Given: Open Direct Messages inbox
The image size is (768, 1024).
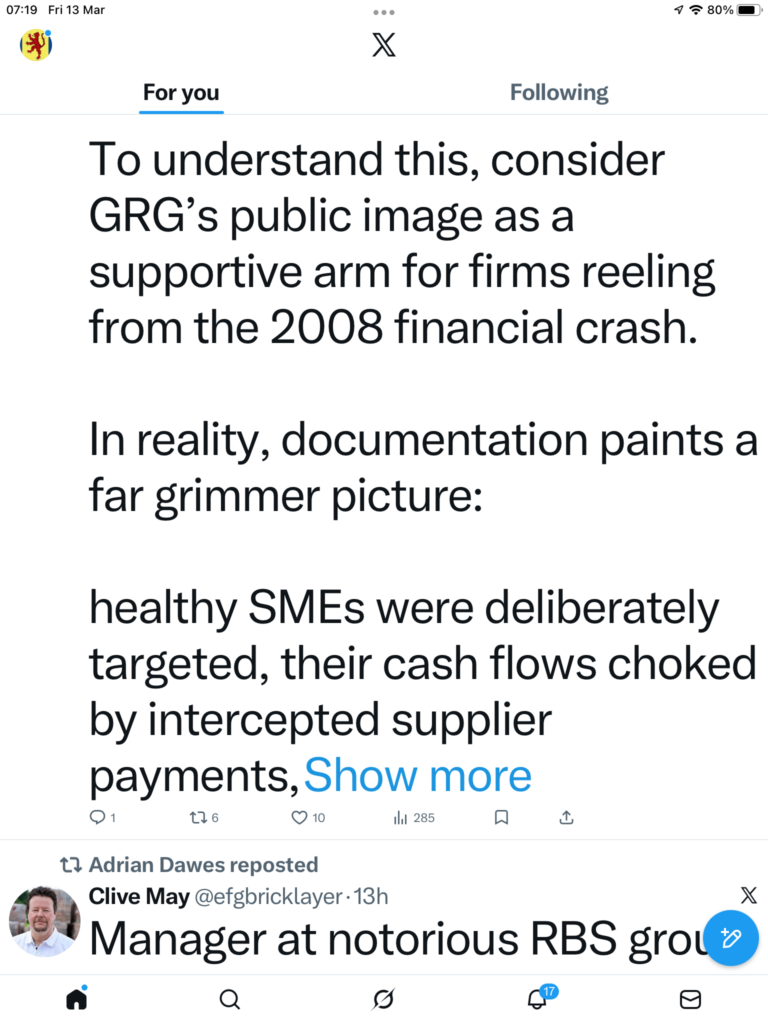Looking at the screenshot, I should [690, 998].
